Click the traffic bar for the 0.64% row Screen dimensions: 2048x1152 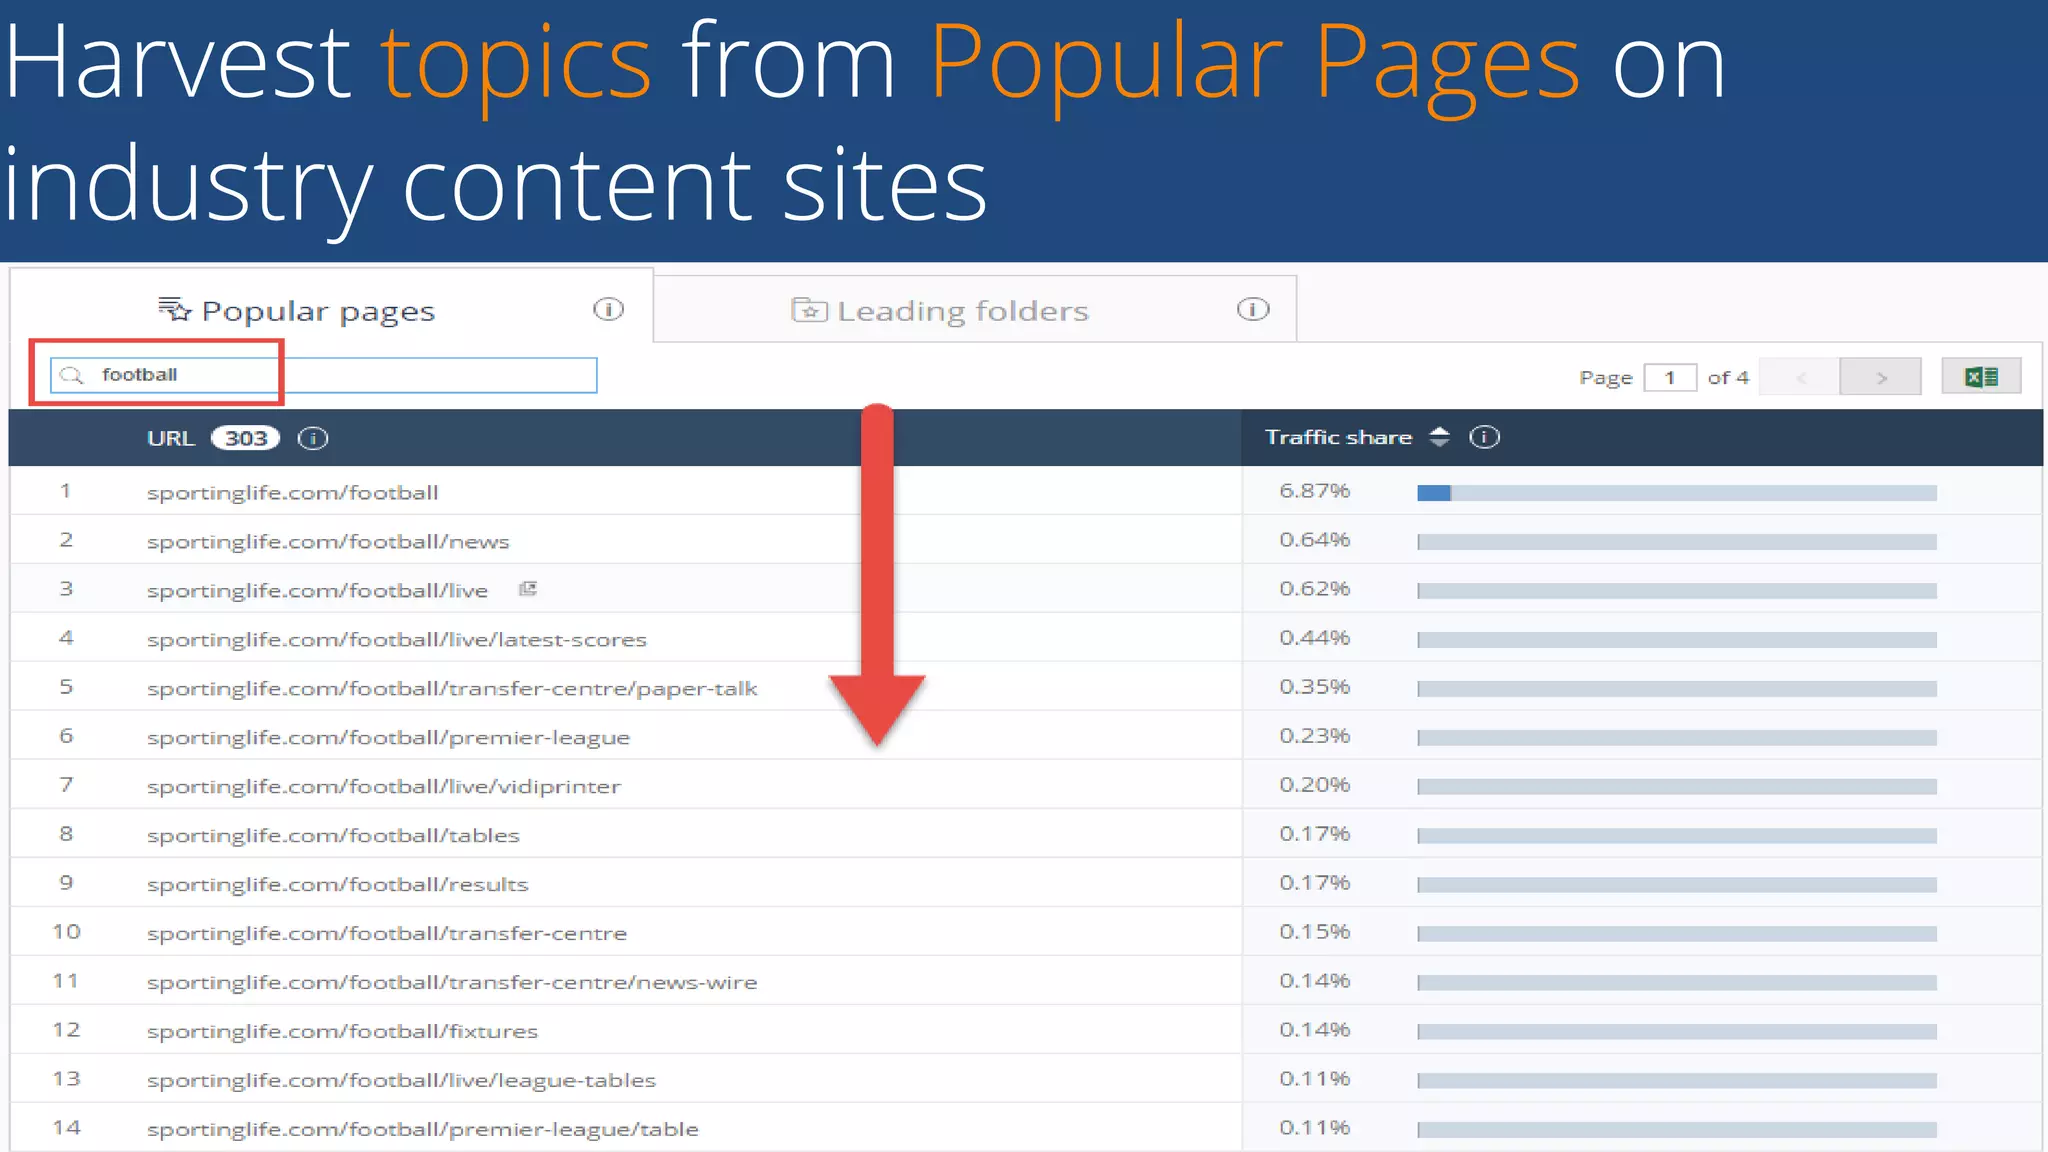tap(1677, 542)
